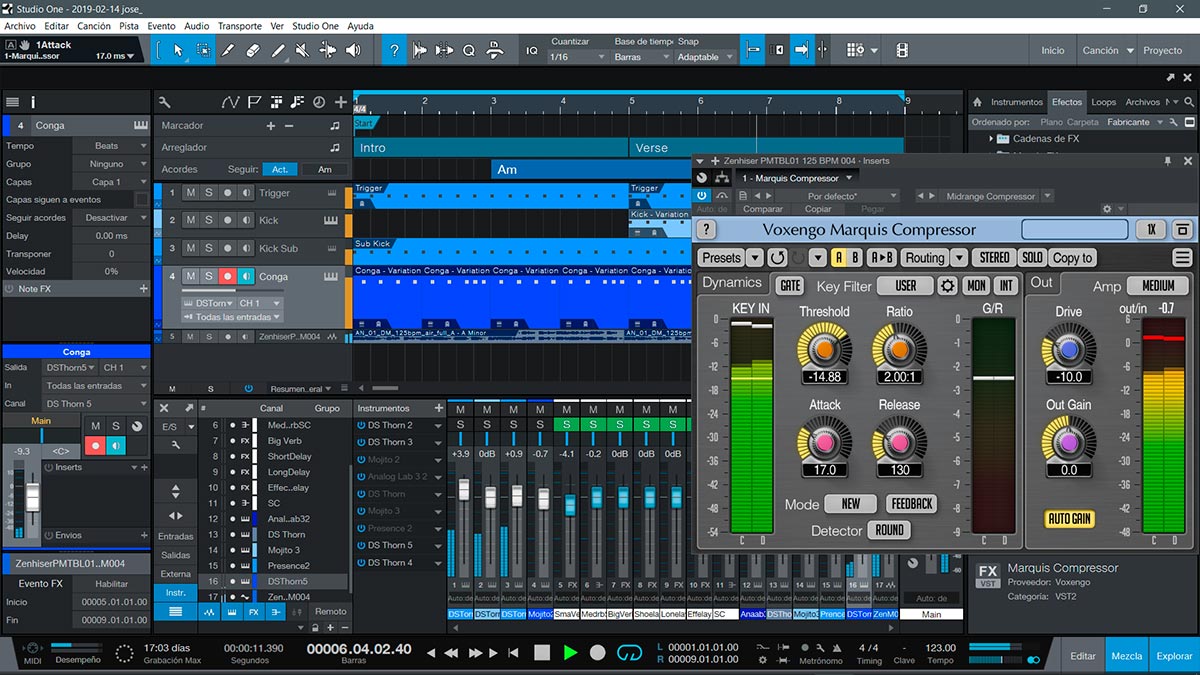
Task: Click the tempo value 123.00
Action: [x=940, y=647]
